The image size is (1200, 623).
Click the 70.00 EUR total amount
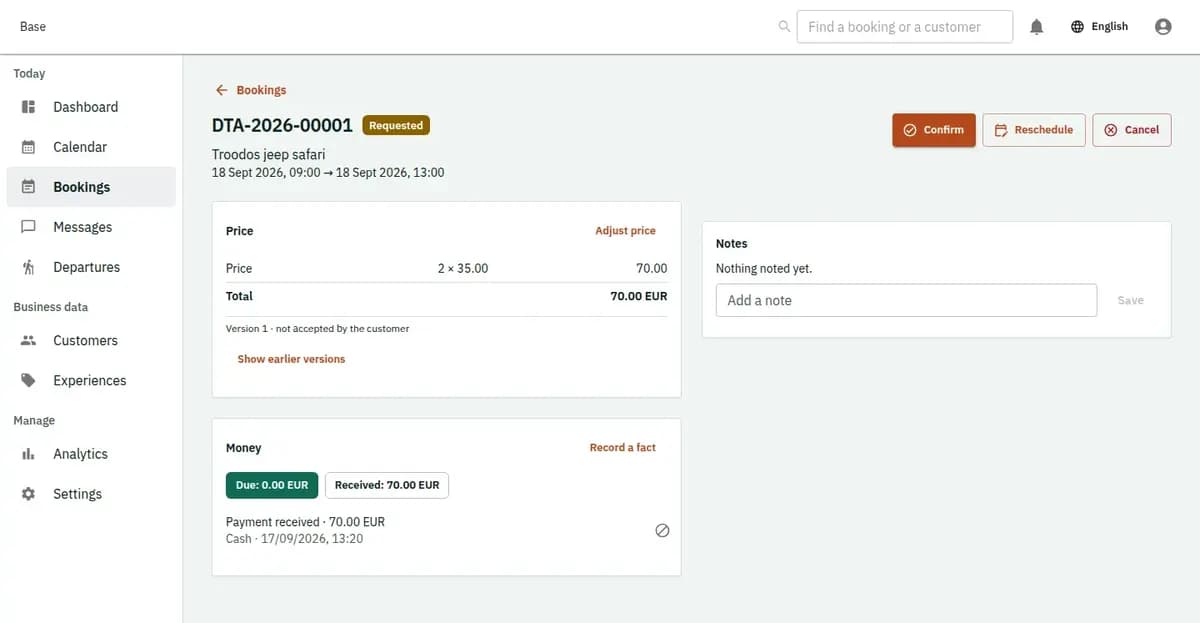click(x=639, y=296)
